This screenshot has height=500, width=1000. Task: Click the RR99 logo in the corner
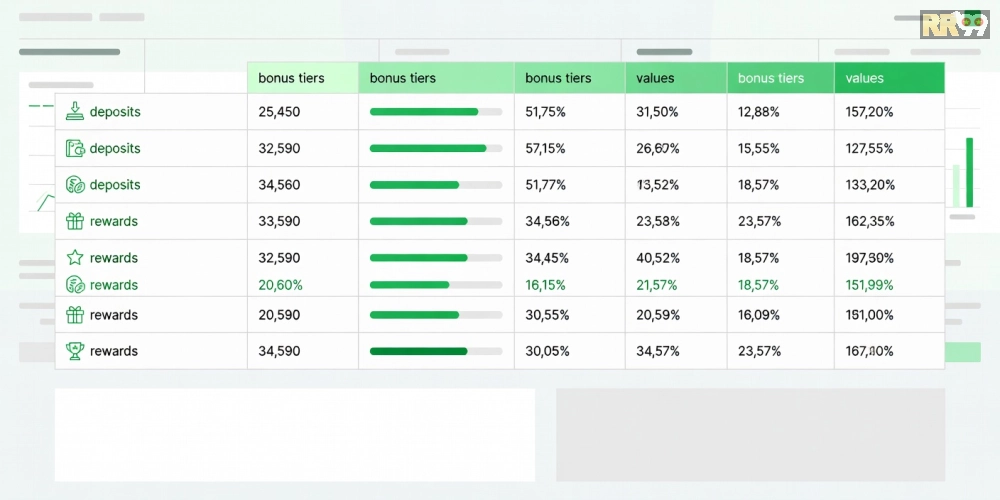(x=954, y=24)
